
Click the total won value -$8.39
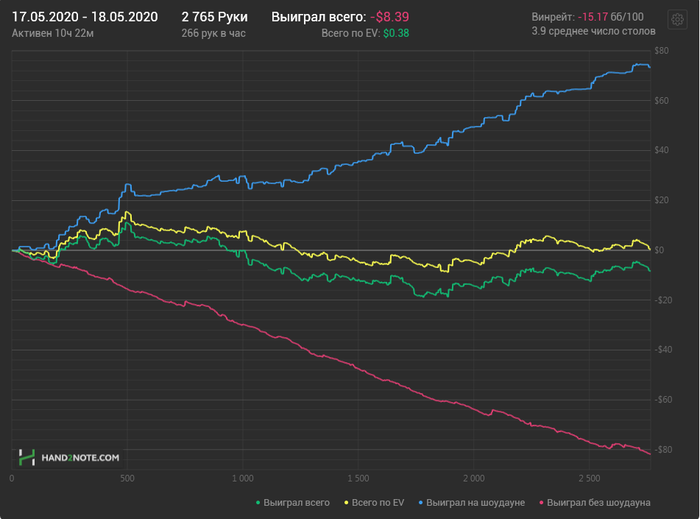pyautogui.click(x=390, y=17)
